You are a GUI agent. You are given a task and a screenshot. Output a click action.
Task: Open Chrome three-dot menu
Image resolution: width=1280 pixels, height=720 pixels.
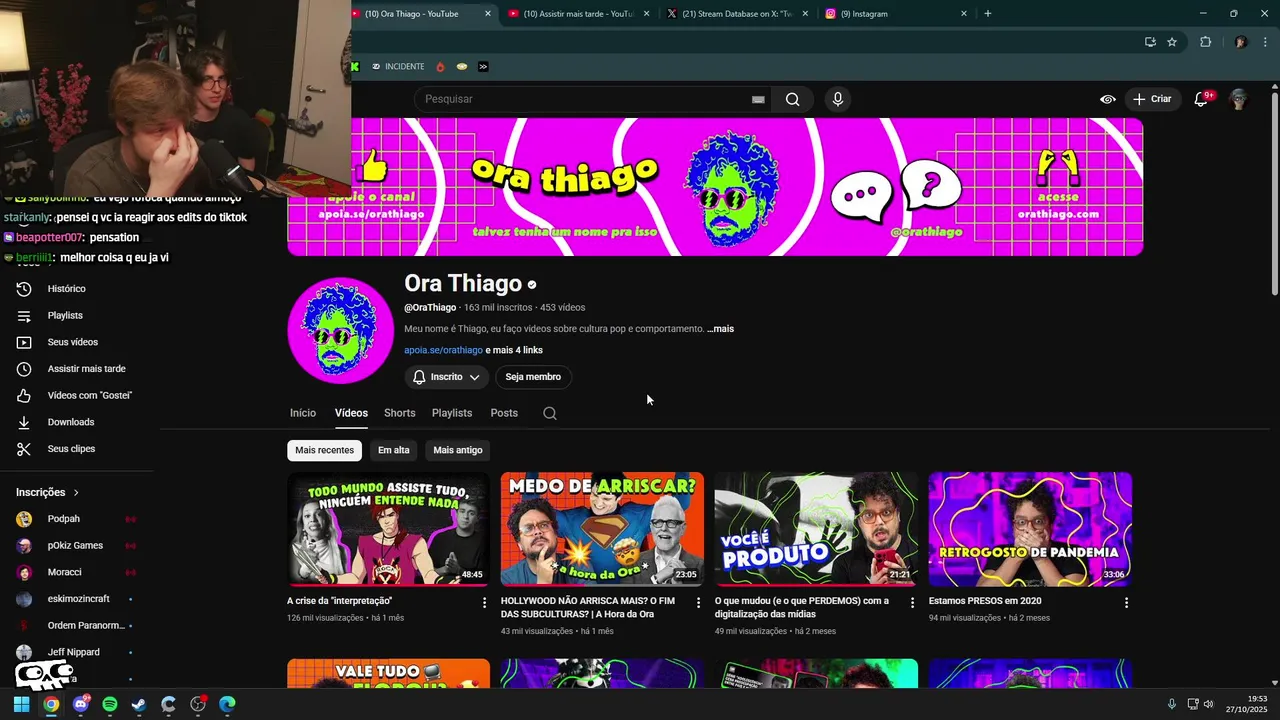[1265, 42]
